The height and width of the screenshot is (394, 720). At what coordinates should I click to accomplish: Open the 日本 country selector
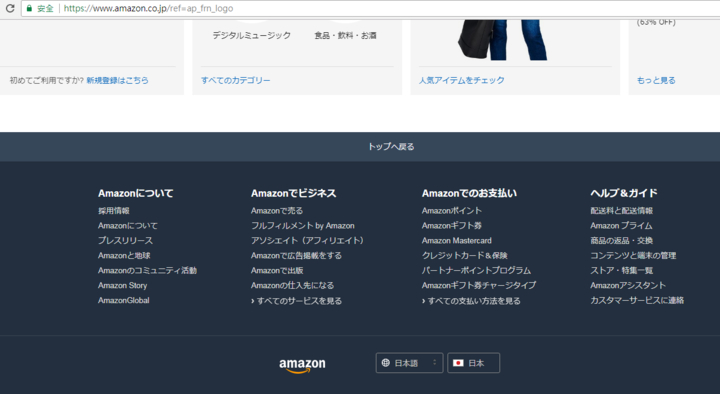[x=473, y=363]
